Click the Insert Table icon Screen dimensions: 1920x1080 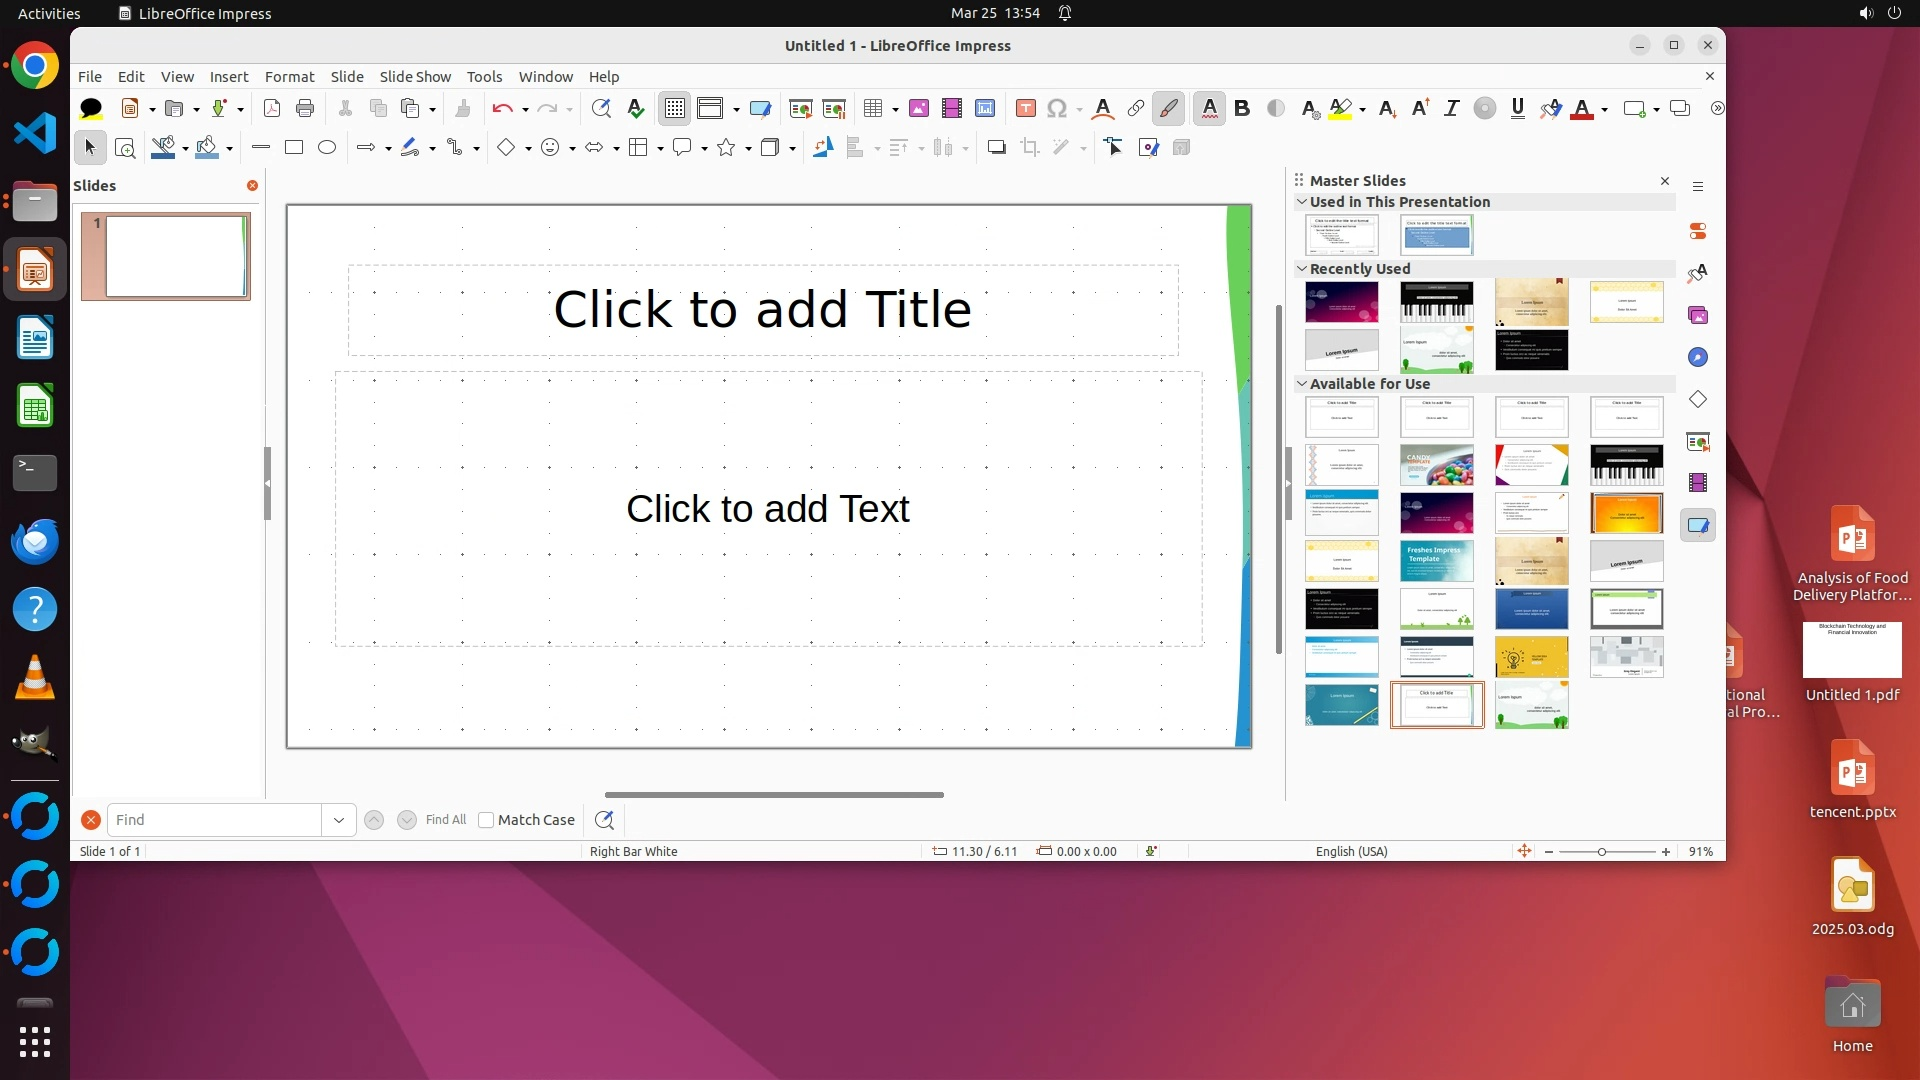coord(872,108)
